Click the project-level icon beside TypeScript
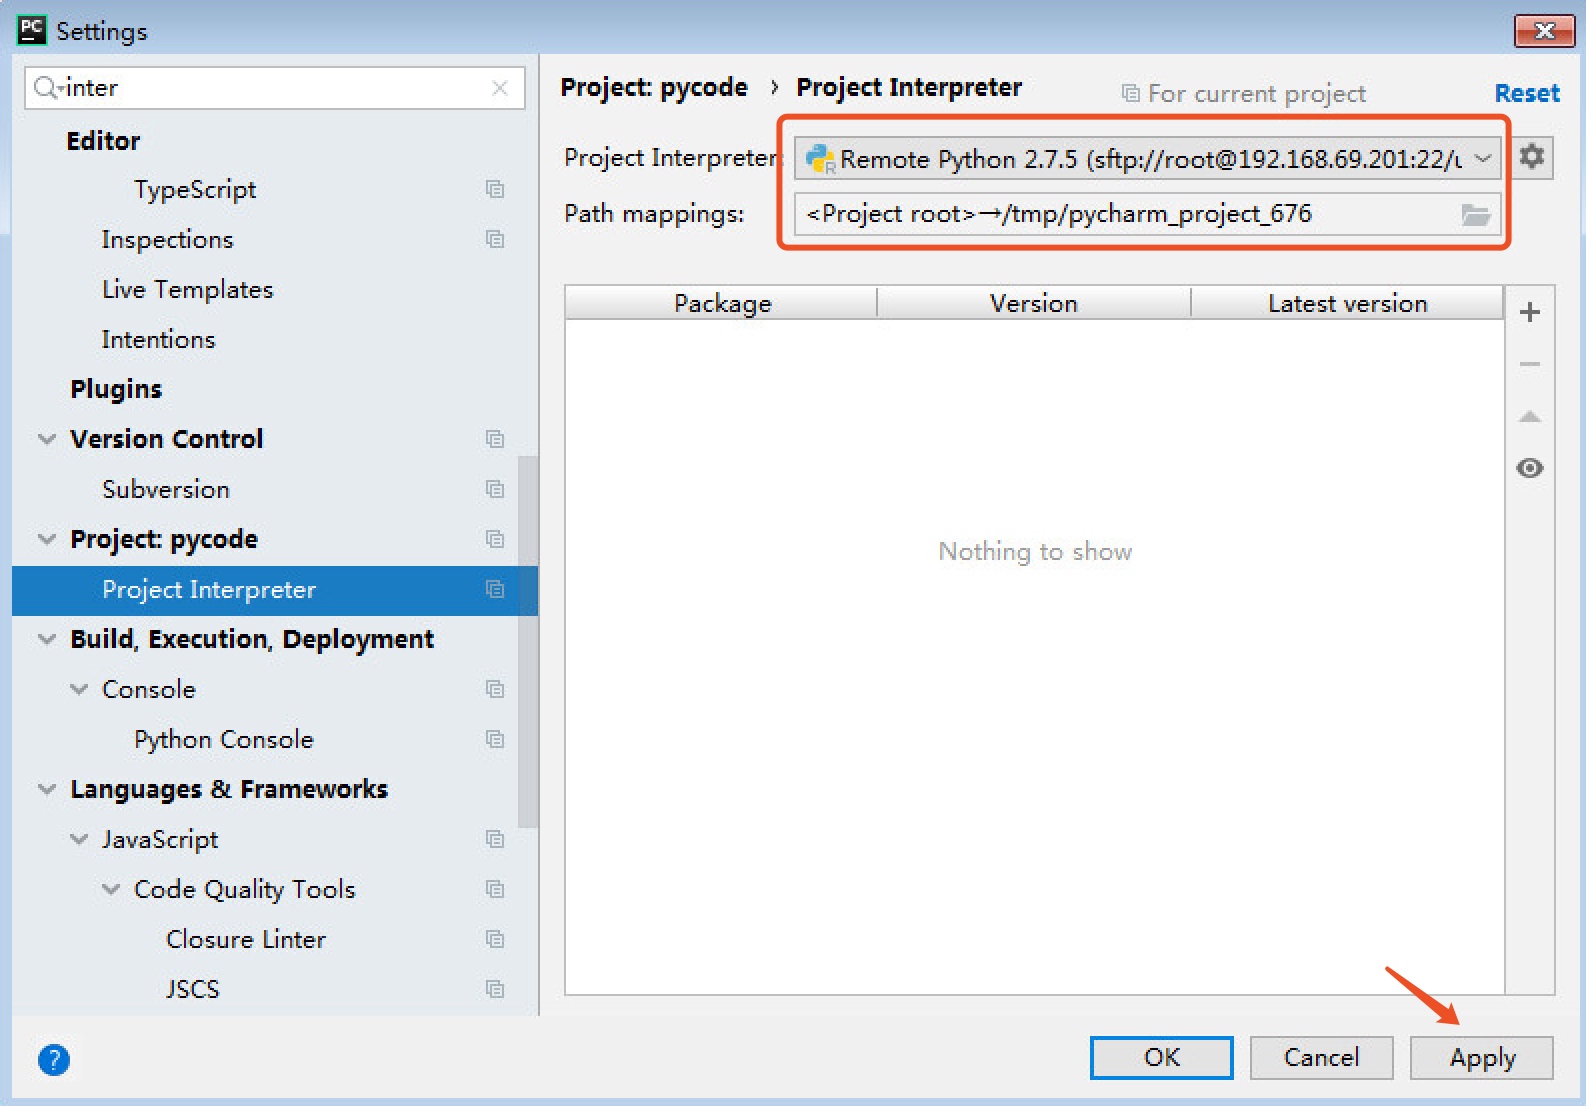Screen dimensions: 1586x1106 point(495,189)
